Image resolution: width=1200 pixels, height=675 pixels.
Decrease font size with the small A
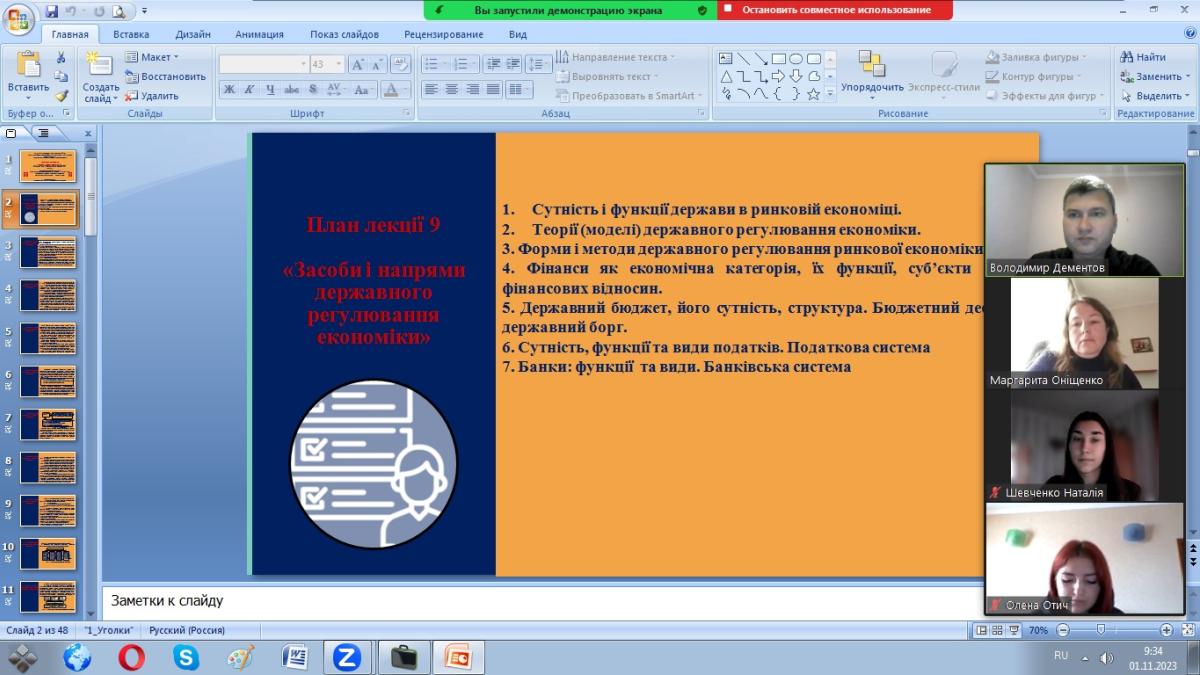click(377, 64)
